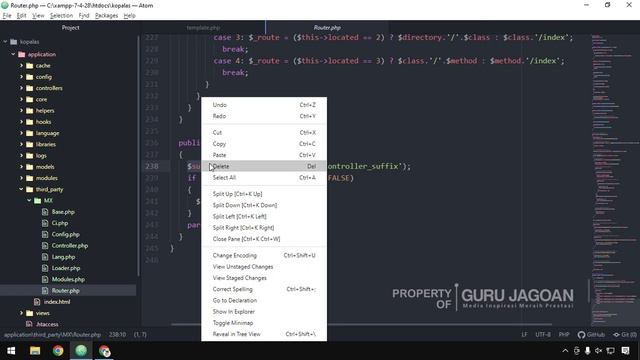
Task: Choose Go to Declaration
Action: click(264, 300)
